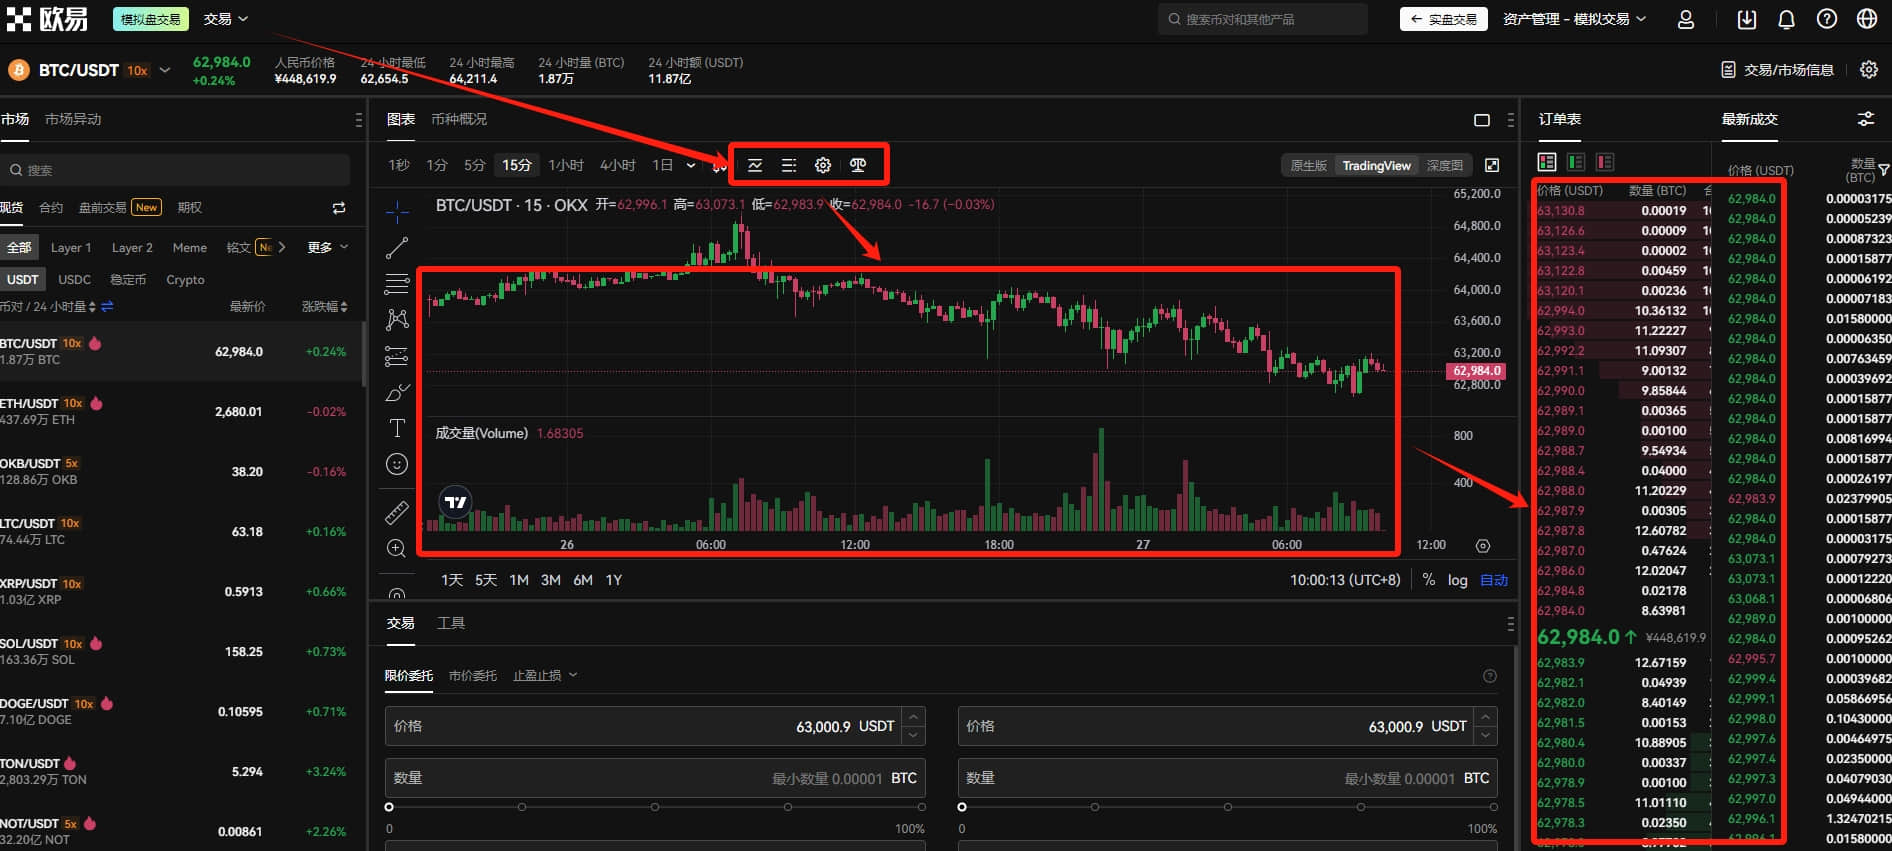Open notifications bell icon

[1787, 19]
